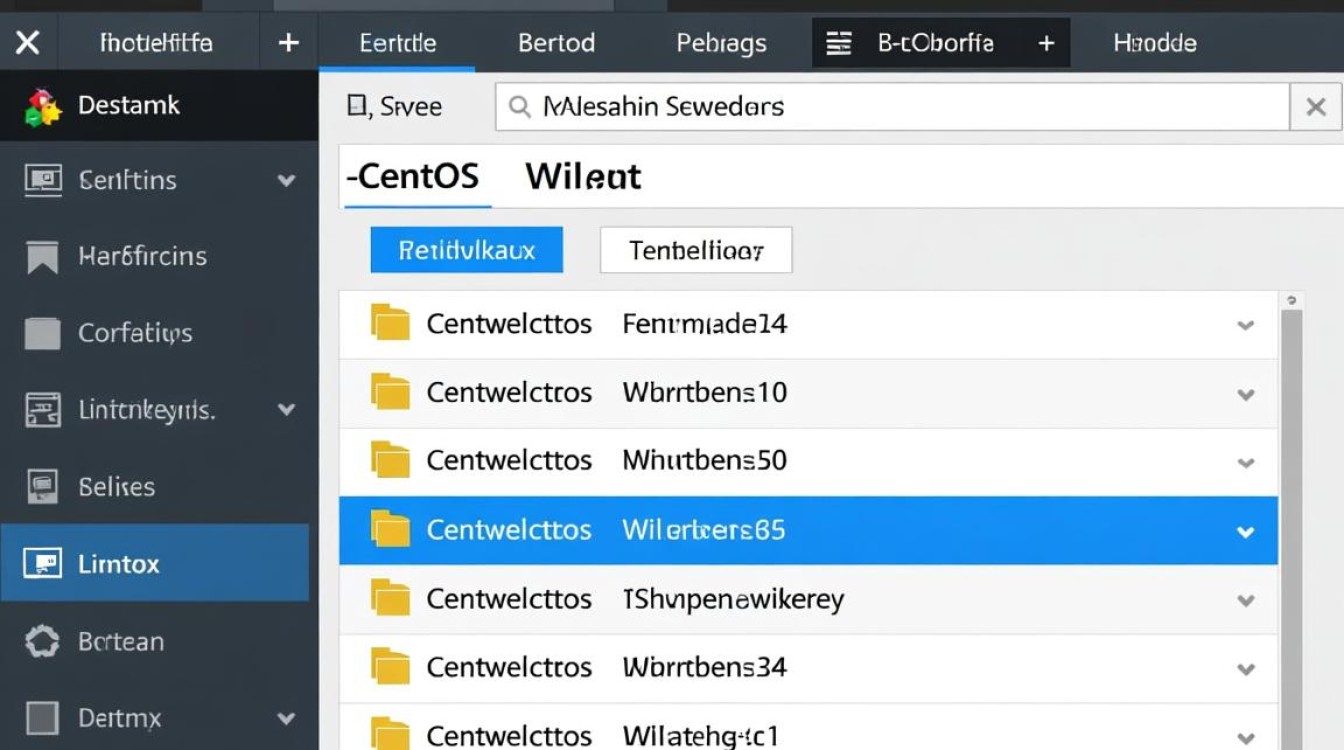This screenshot has height=750, width=1344.
Task: Expand the Senftins sidebar section chevron
Action: [286, 181]
